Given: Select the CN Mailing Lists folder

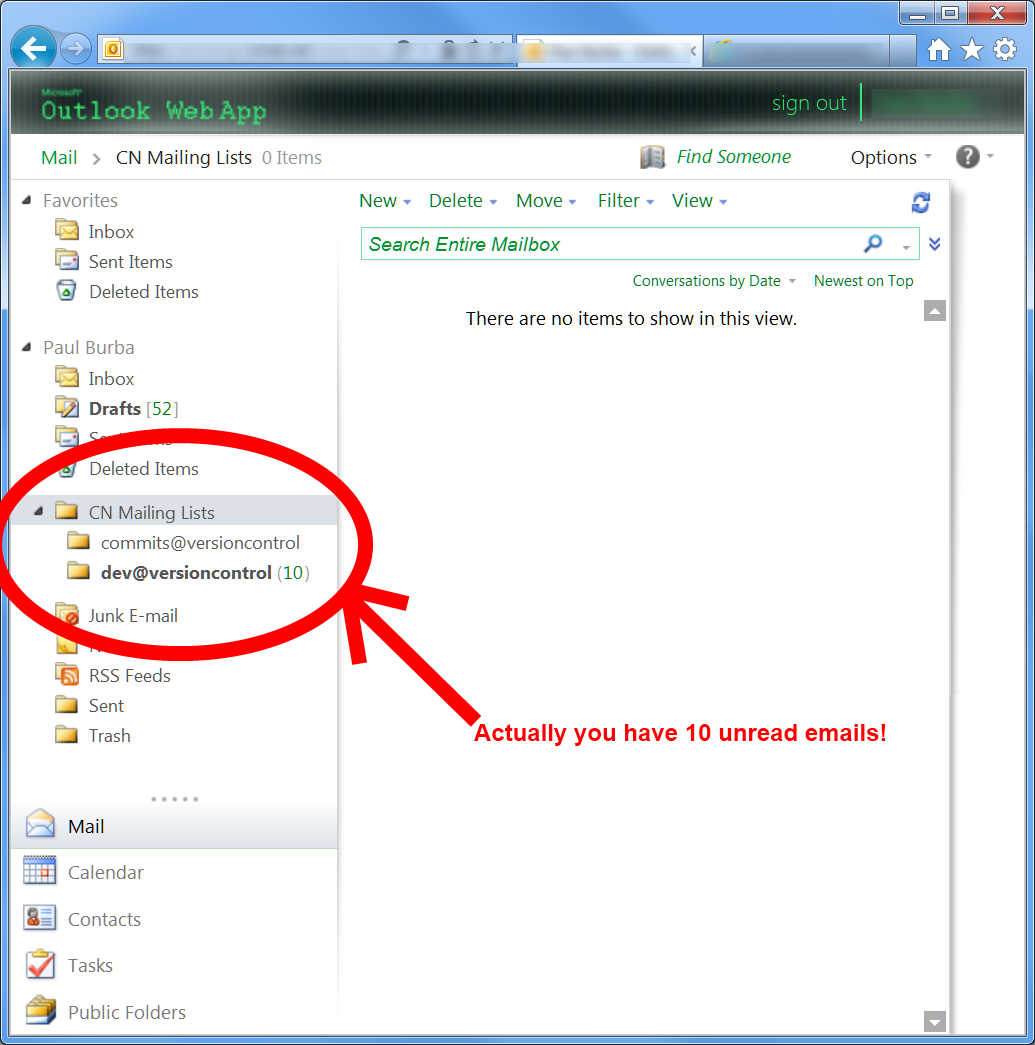Looking at the screenshot, I should tap(173, 512).
